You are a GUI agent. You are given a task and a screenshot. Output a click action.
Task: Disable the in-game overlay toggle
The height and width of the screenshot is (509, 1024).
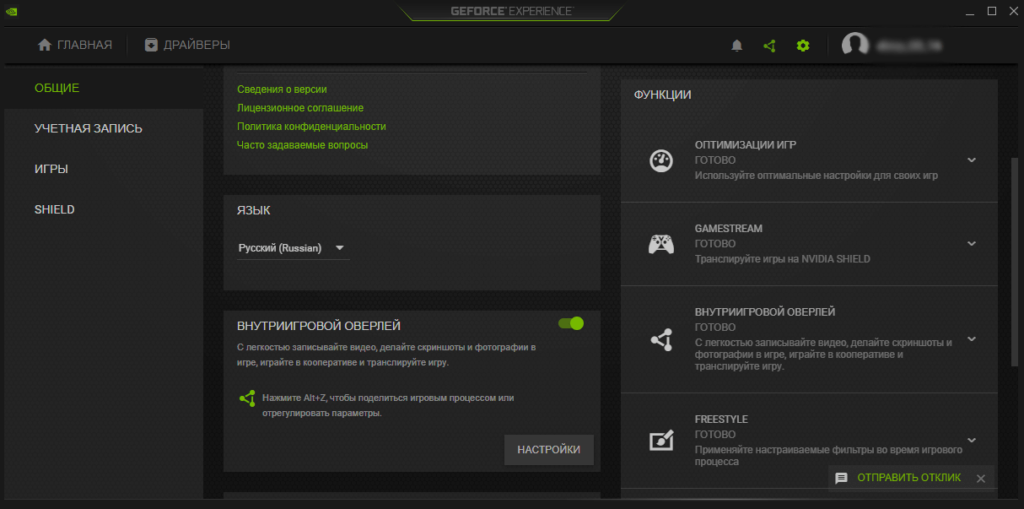click(570, 323)
